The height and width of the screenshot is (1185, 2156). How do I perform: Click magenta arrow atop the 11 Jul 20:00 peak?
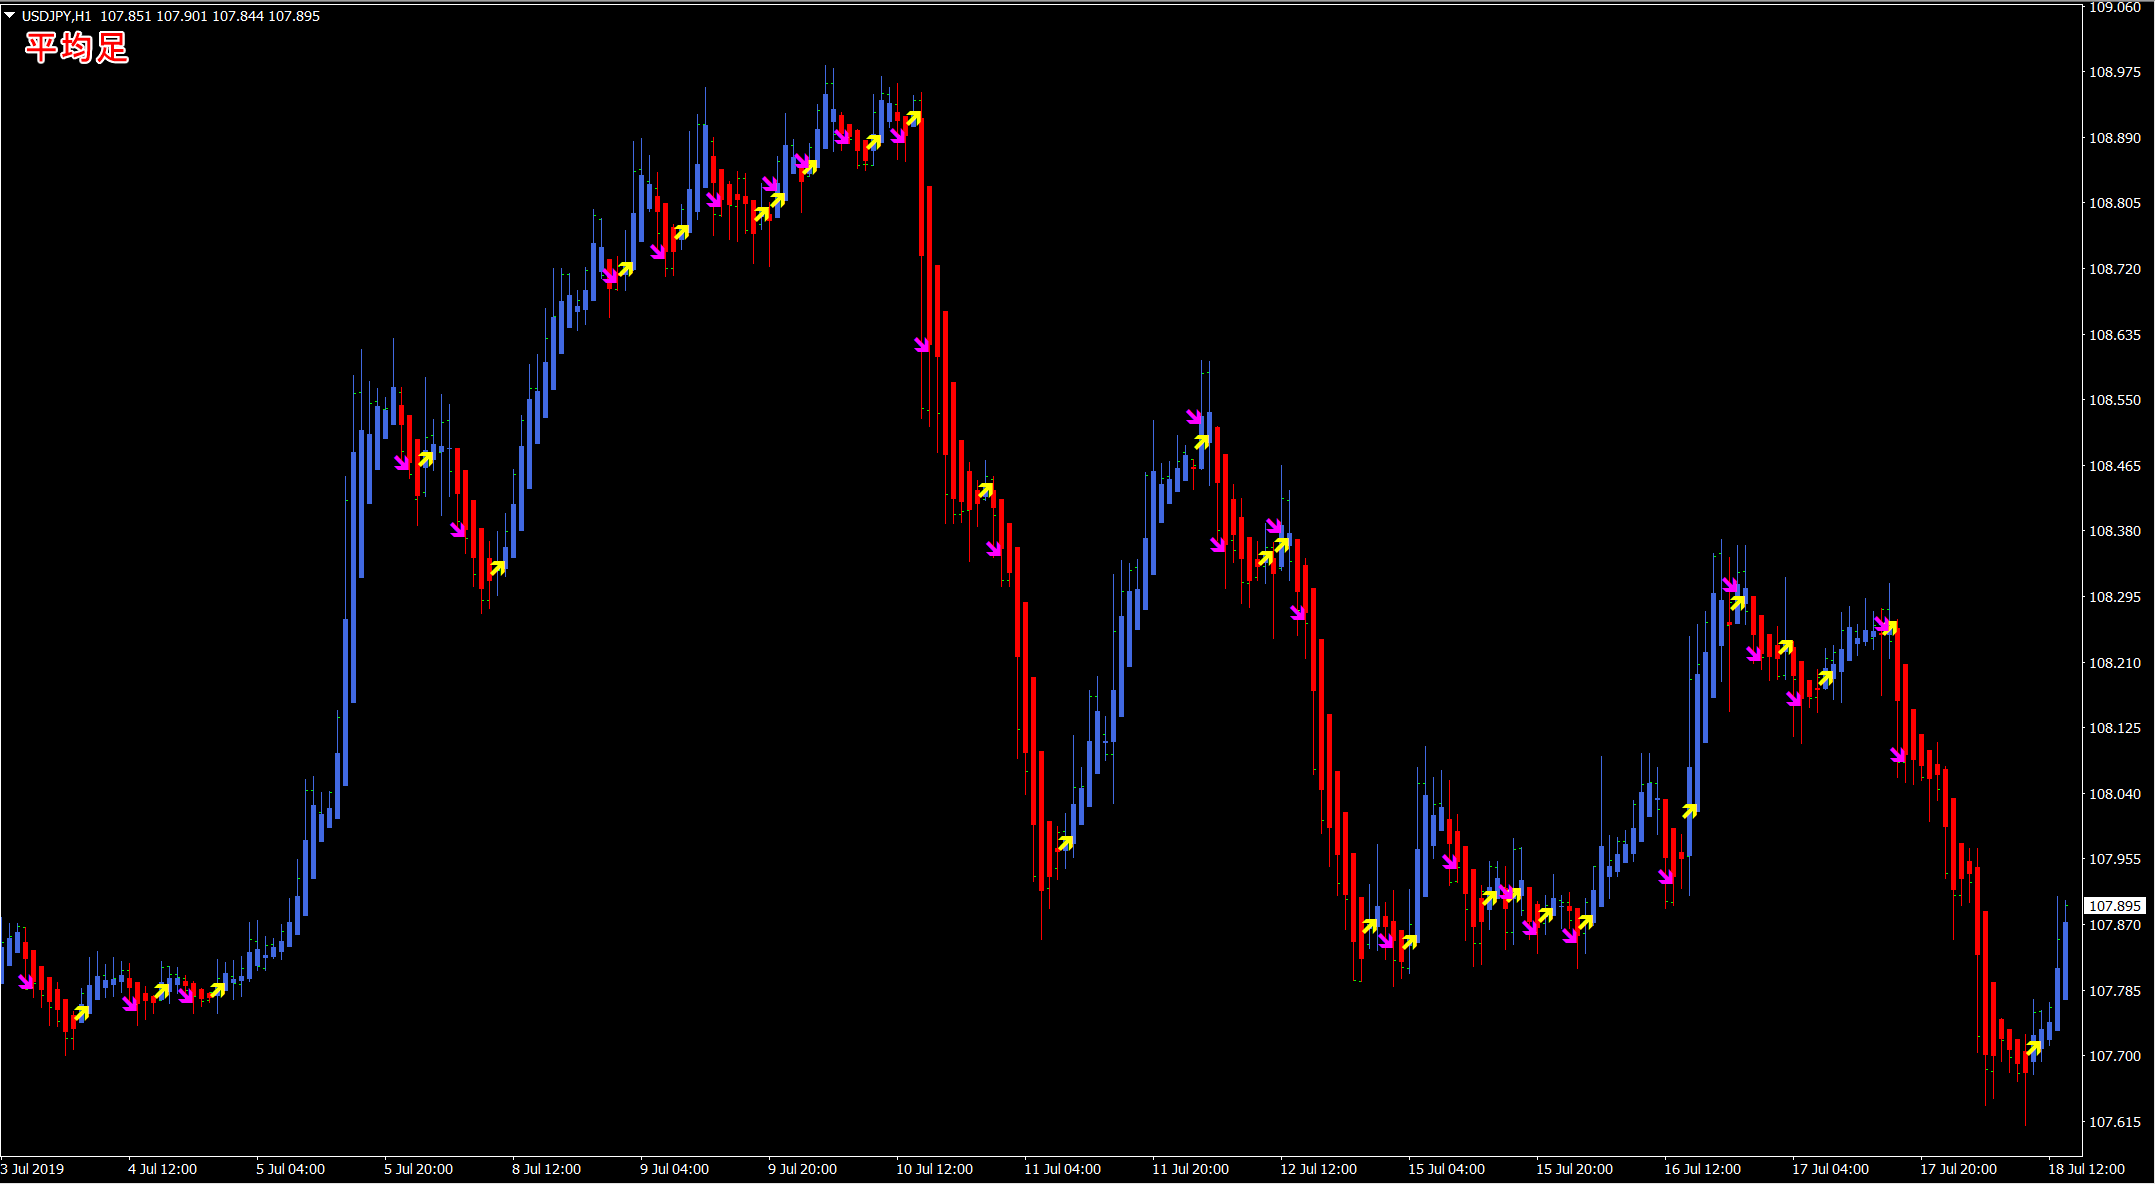coord(1194,417)
